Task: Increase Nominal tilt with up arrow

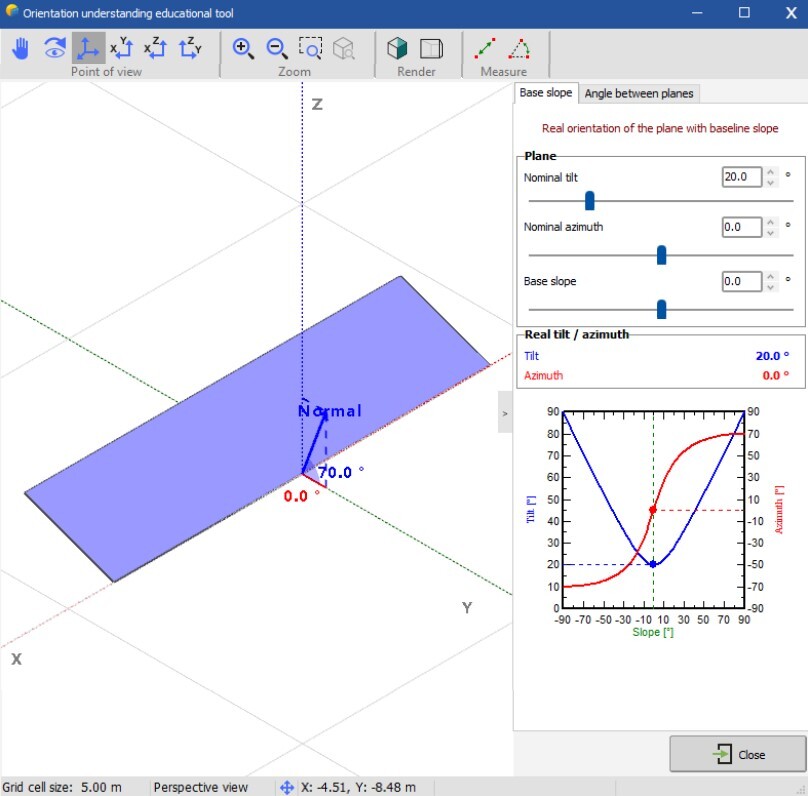Action: (x=770, y=172)
